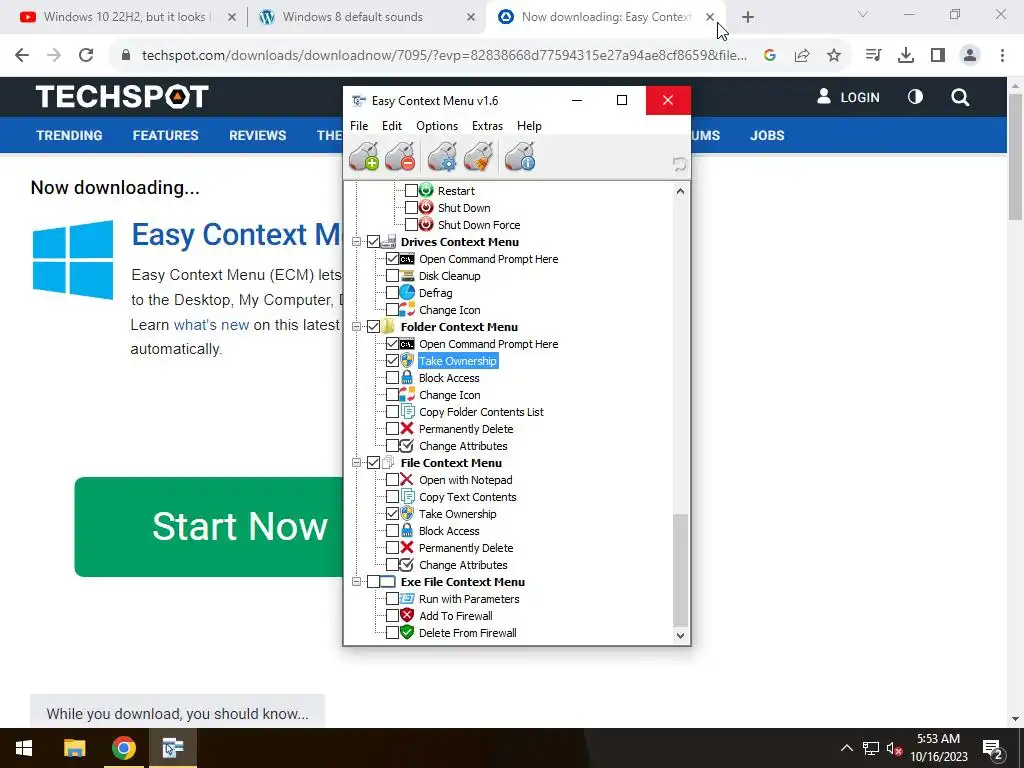Check the Copy Folder Contents List box

[x=392, y=411]
